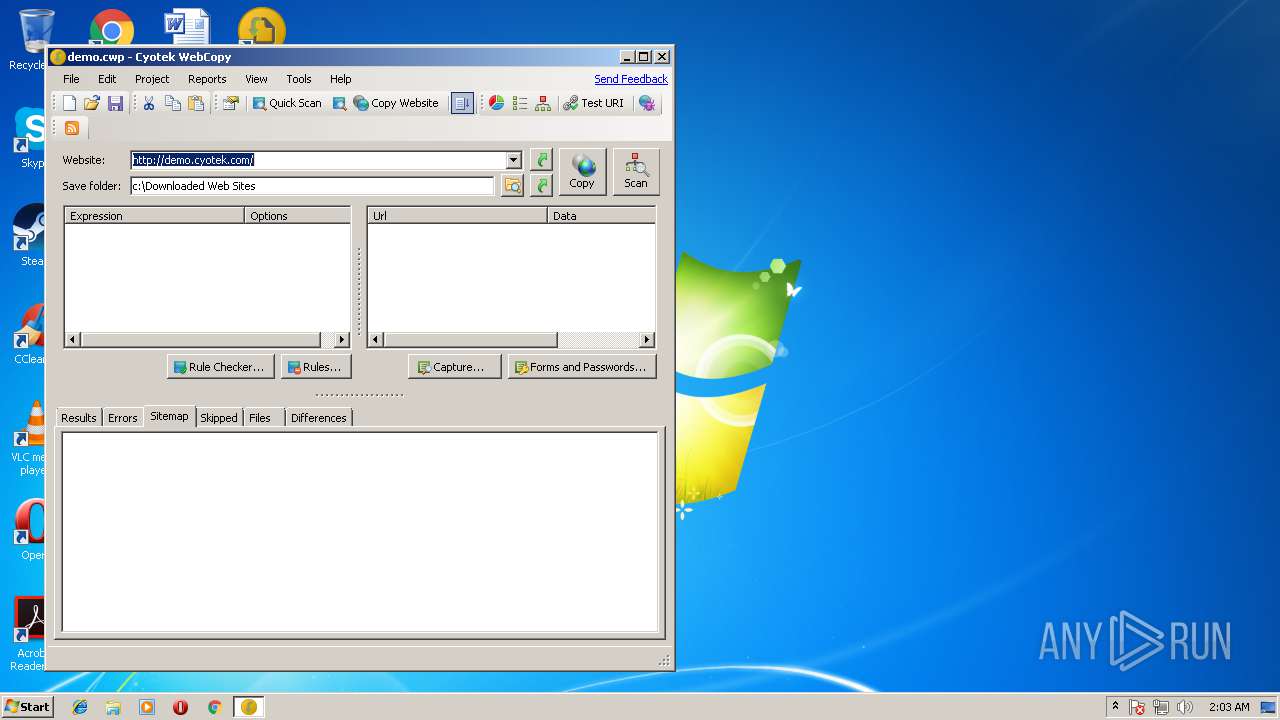Open the File menu

point(72,79)
